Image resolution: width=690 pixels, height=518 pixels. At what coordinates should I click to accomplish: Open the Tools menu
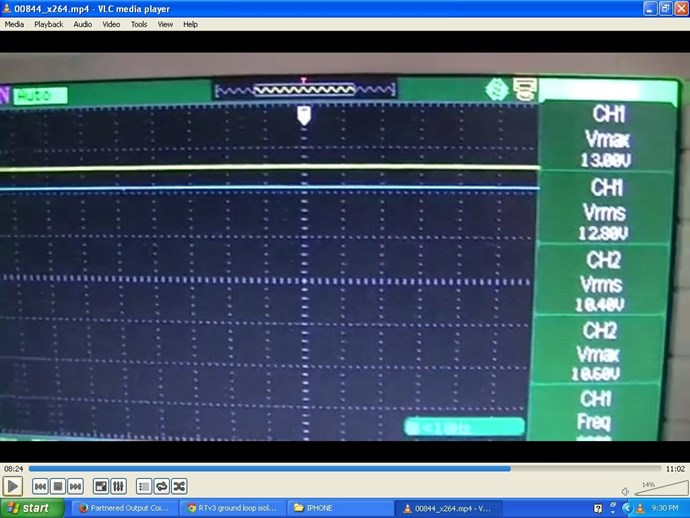click(139, 24)
